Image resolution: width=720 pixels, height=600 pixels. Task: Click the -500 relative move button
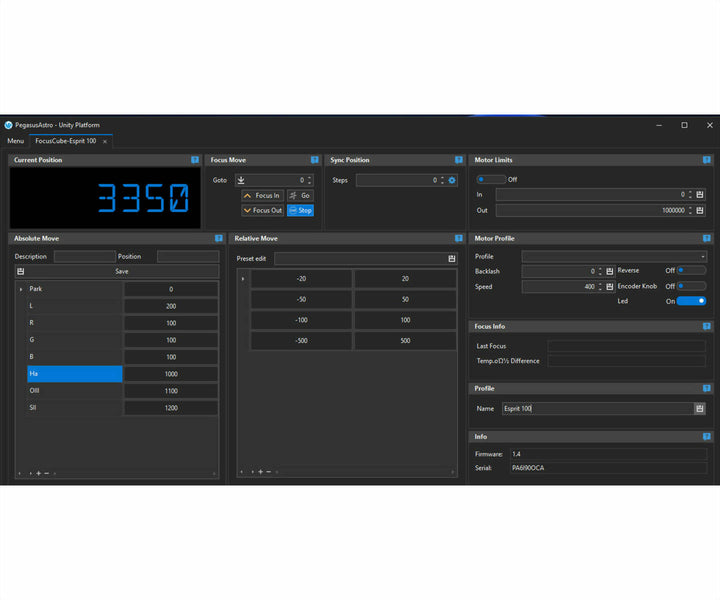coord(301,340)
